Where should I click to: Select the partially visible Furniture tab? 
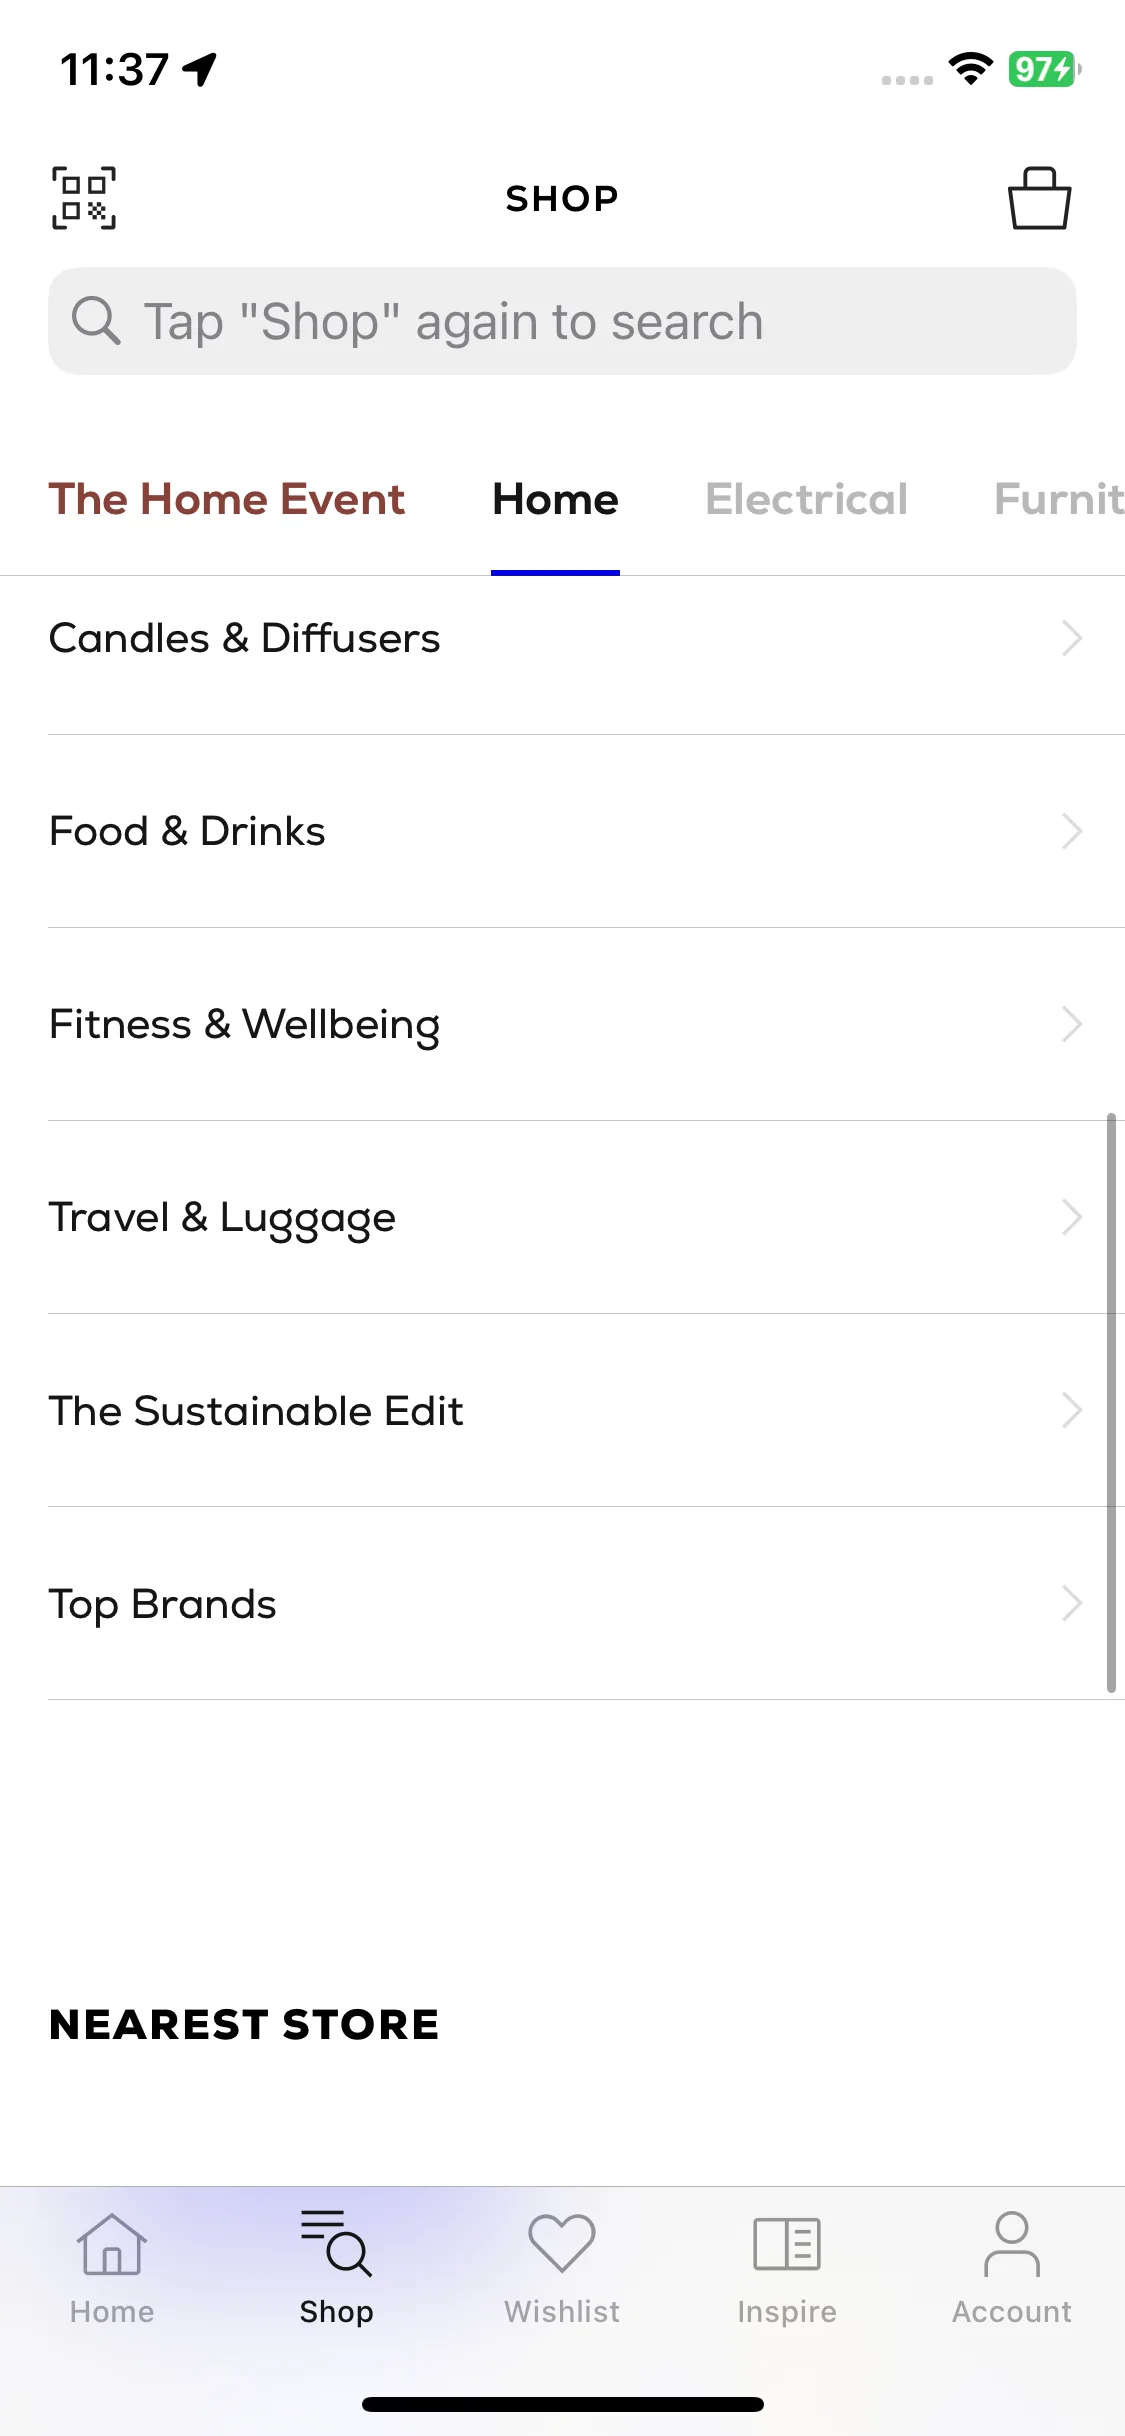pos(1059,499)
